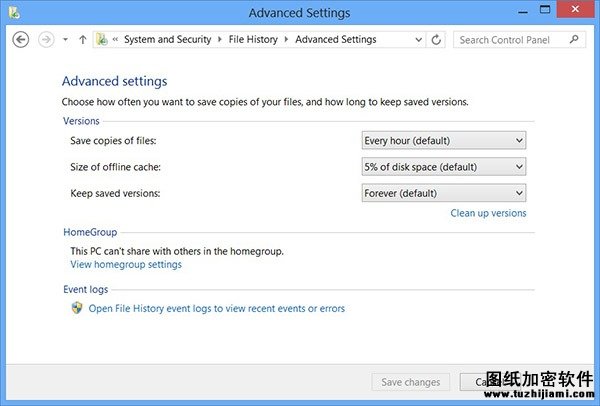Navigate to File History breadcrumb

253,39
